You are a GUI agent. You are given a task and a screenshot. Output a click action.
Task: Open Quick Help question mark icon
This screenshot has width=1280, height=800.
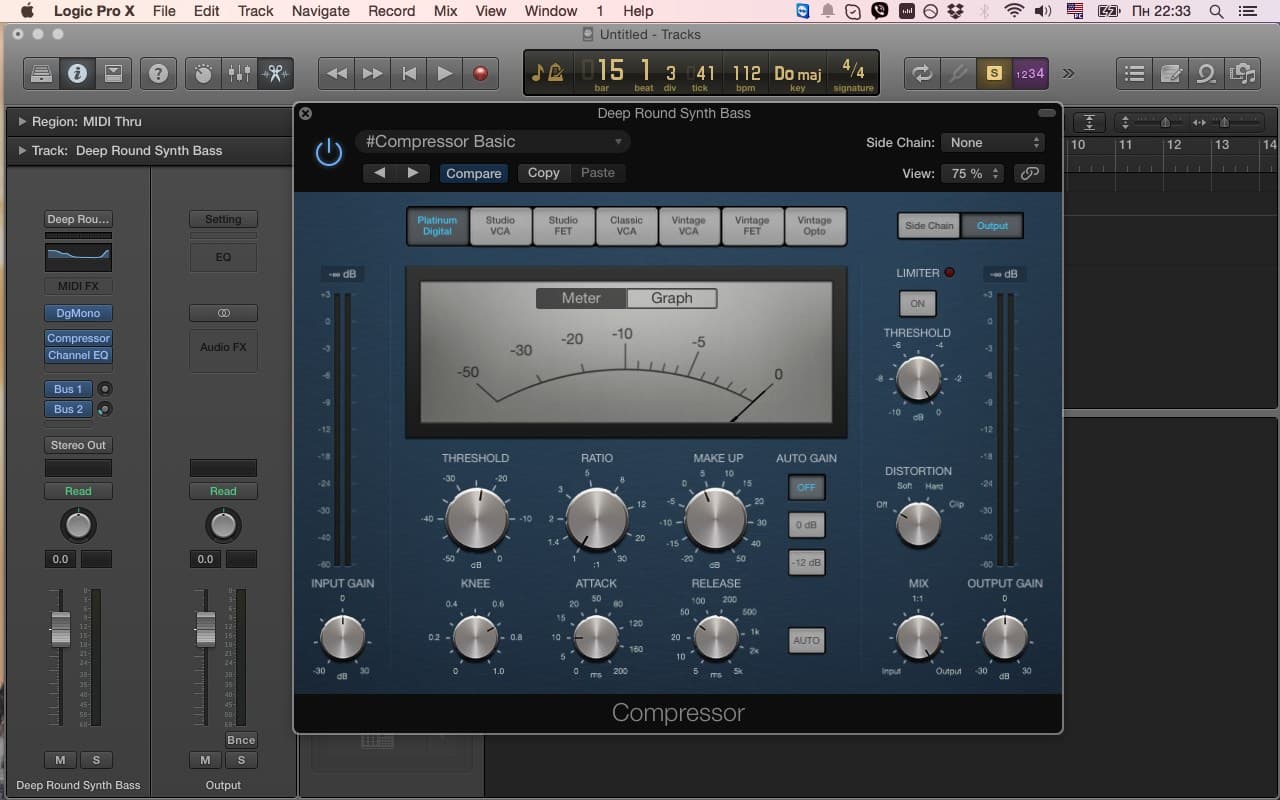158,73
